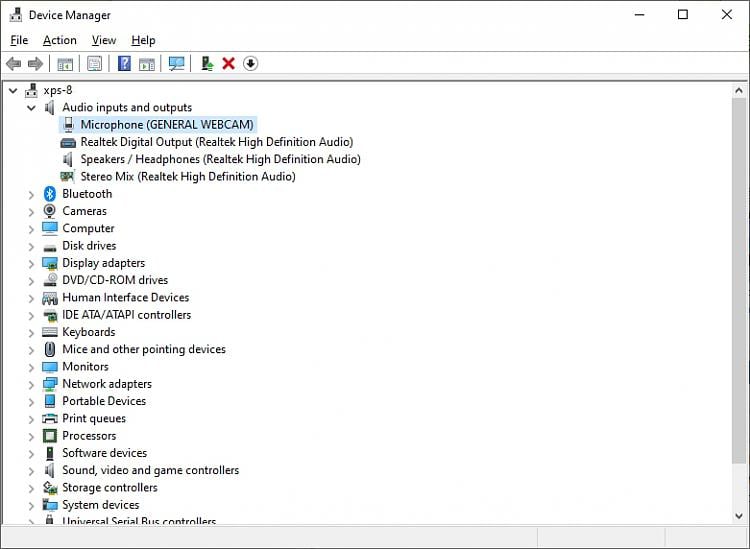Expand Sound, video and game controllers
Screen dimensions: 750x549
(32, 471)
